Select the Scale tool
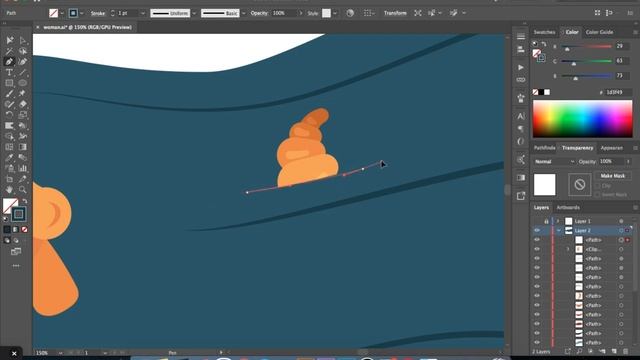The image size is (640, 360). [x=23, y=115]
